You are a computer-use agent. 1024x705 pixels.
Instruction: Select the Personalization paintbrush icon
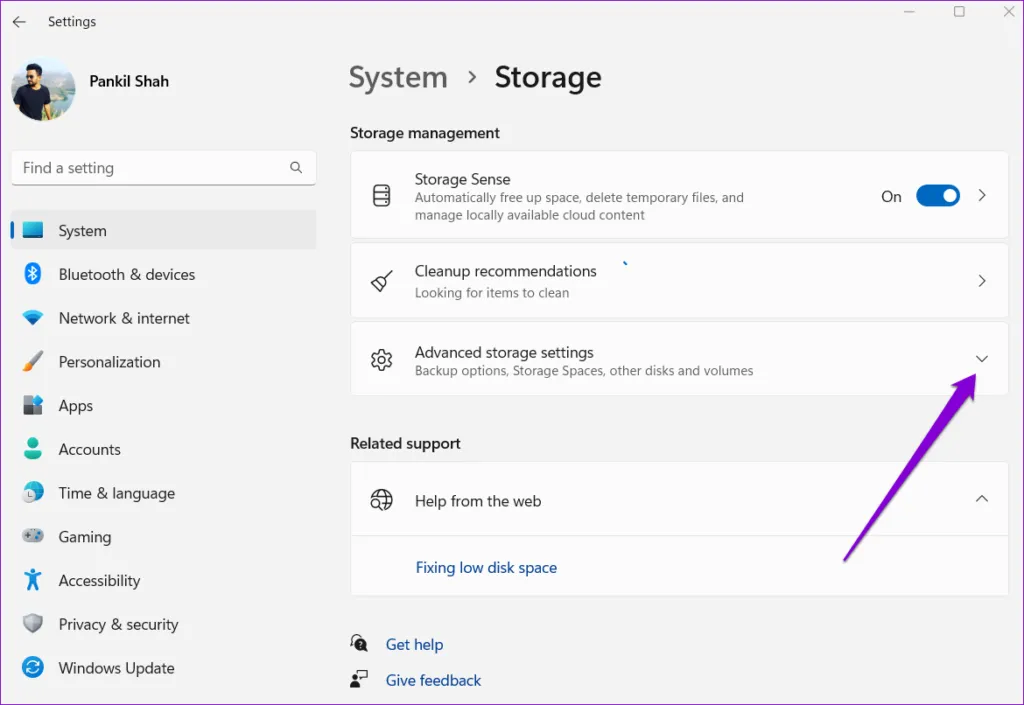pos(33,361)
